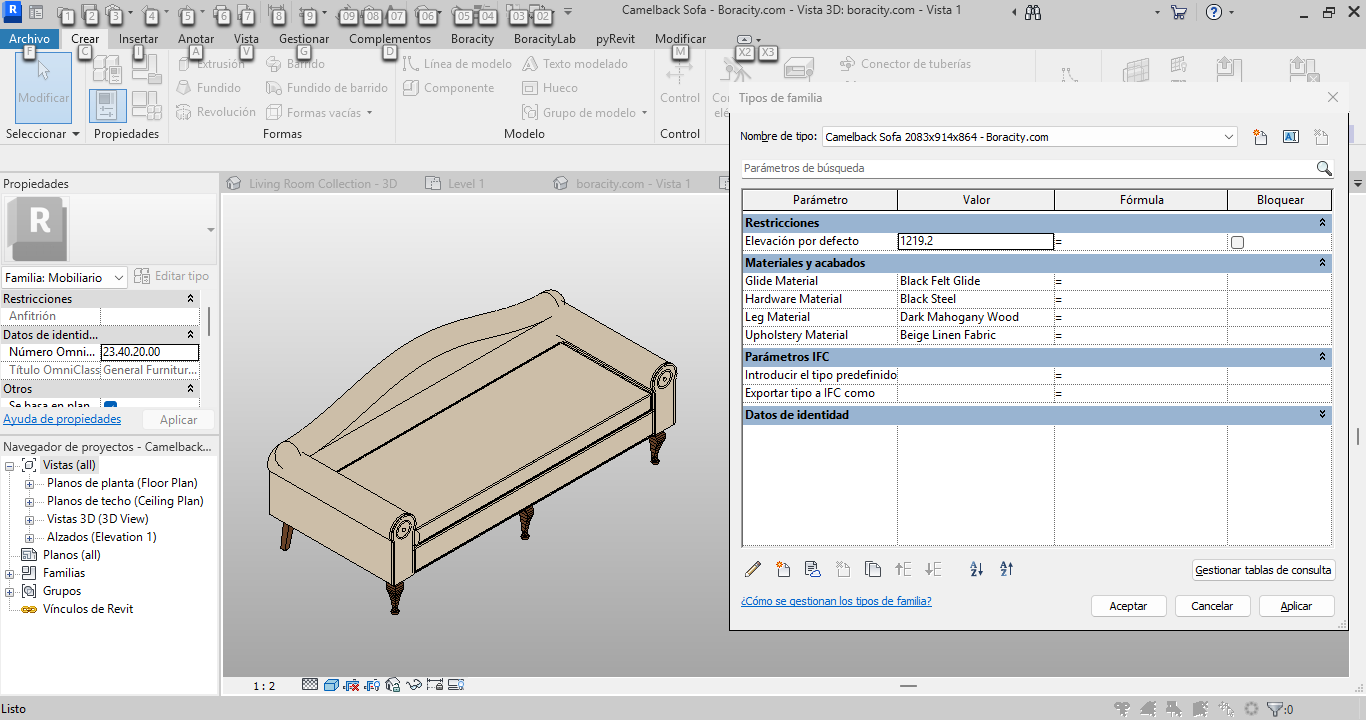This screenshot has width=1366, height=720.
Task: Click the shared parameter cloud icon
Action: [x=813, y=569]
